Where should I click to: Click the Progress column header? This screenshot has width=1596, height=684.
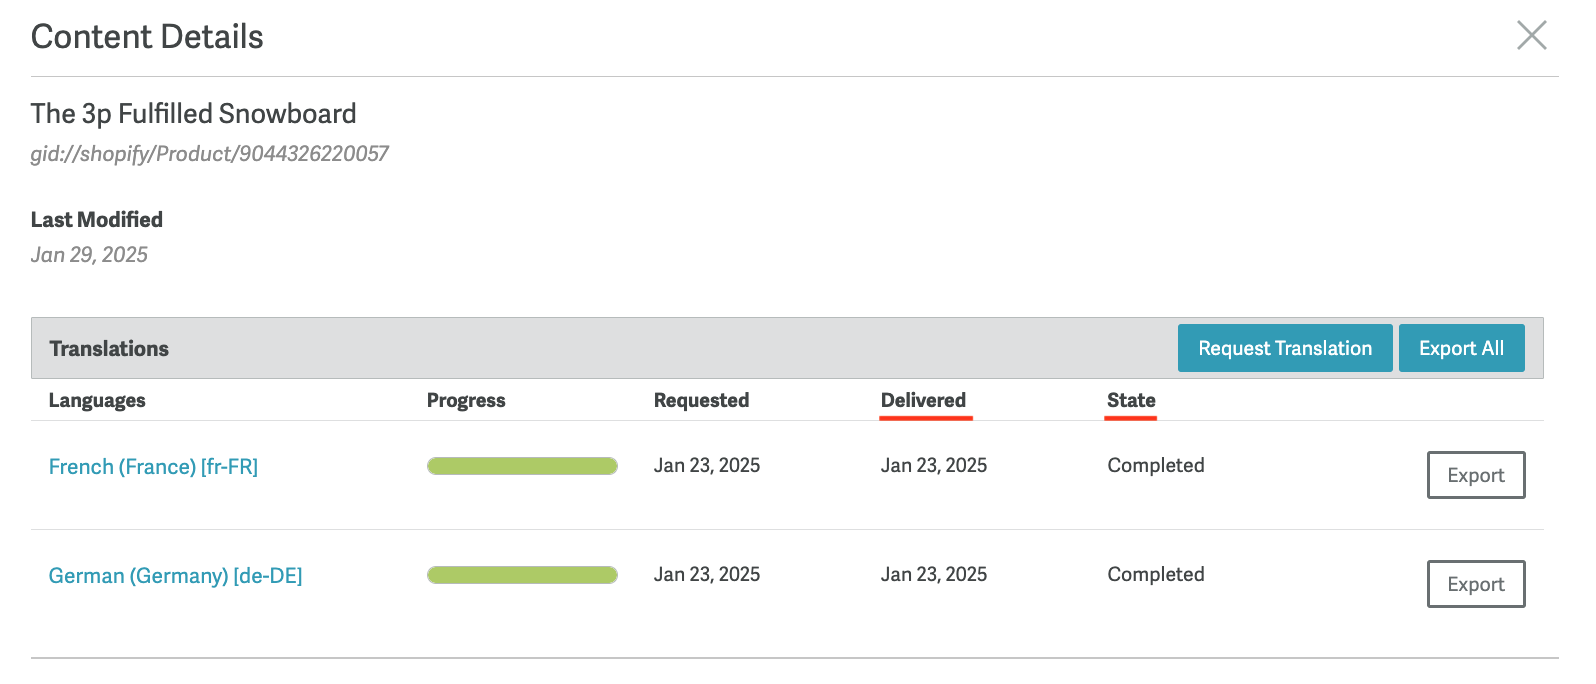pyautogui.click(x=466, y=400)
